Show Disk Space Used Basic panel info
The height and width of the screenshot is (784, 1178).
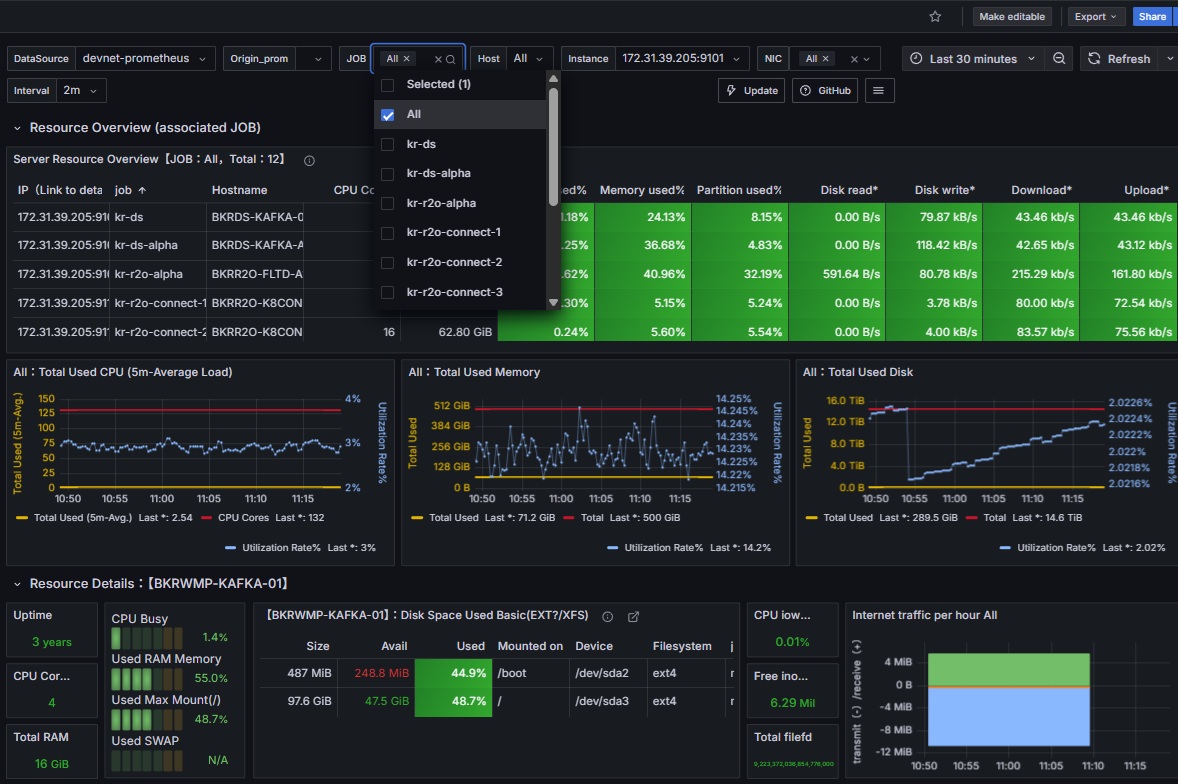608,617
